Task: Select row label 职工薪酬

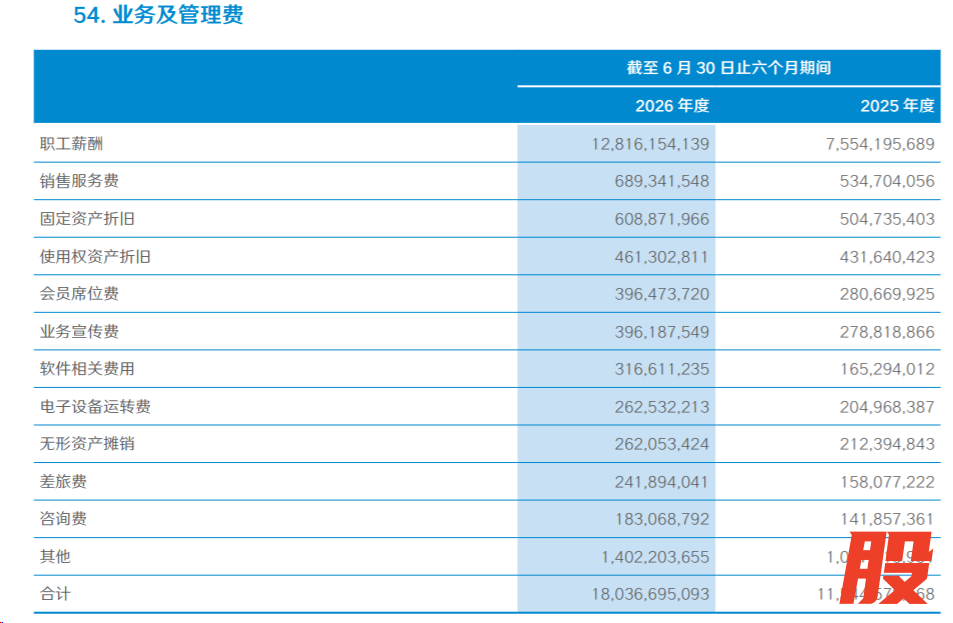Action: click(x=71, y=144)
